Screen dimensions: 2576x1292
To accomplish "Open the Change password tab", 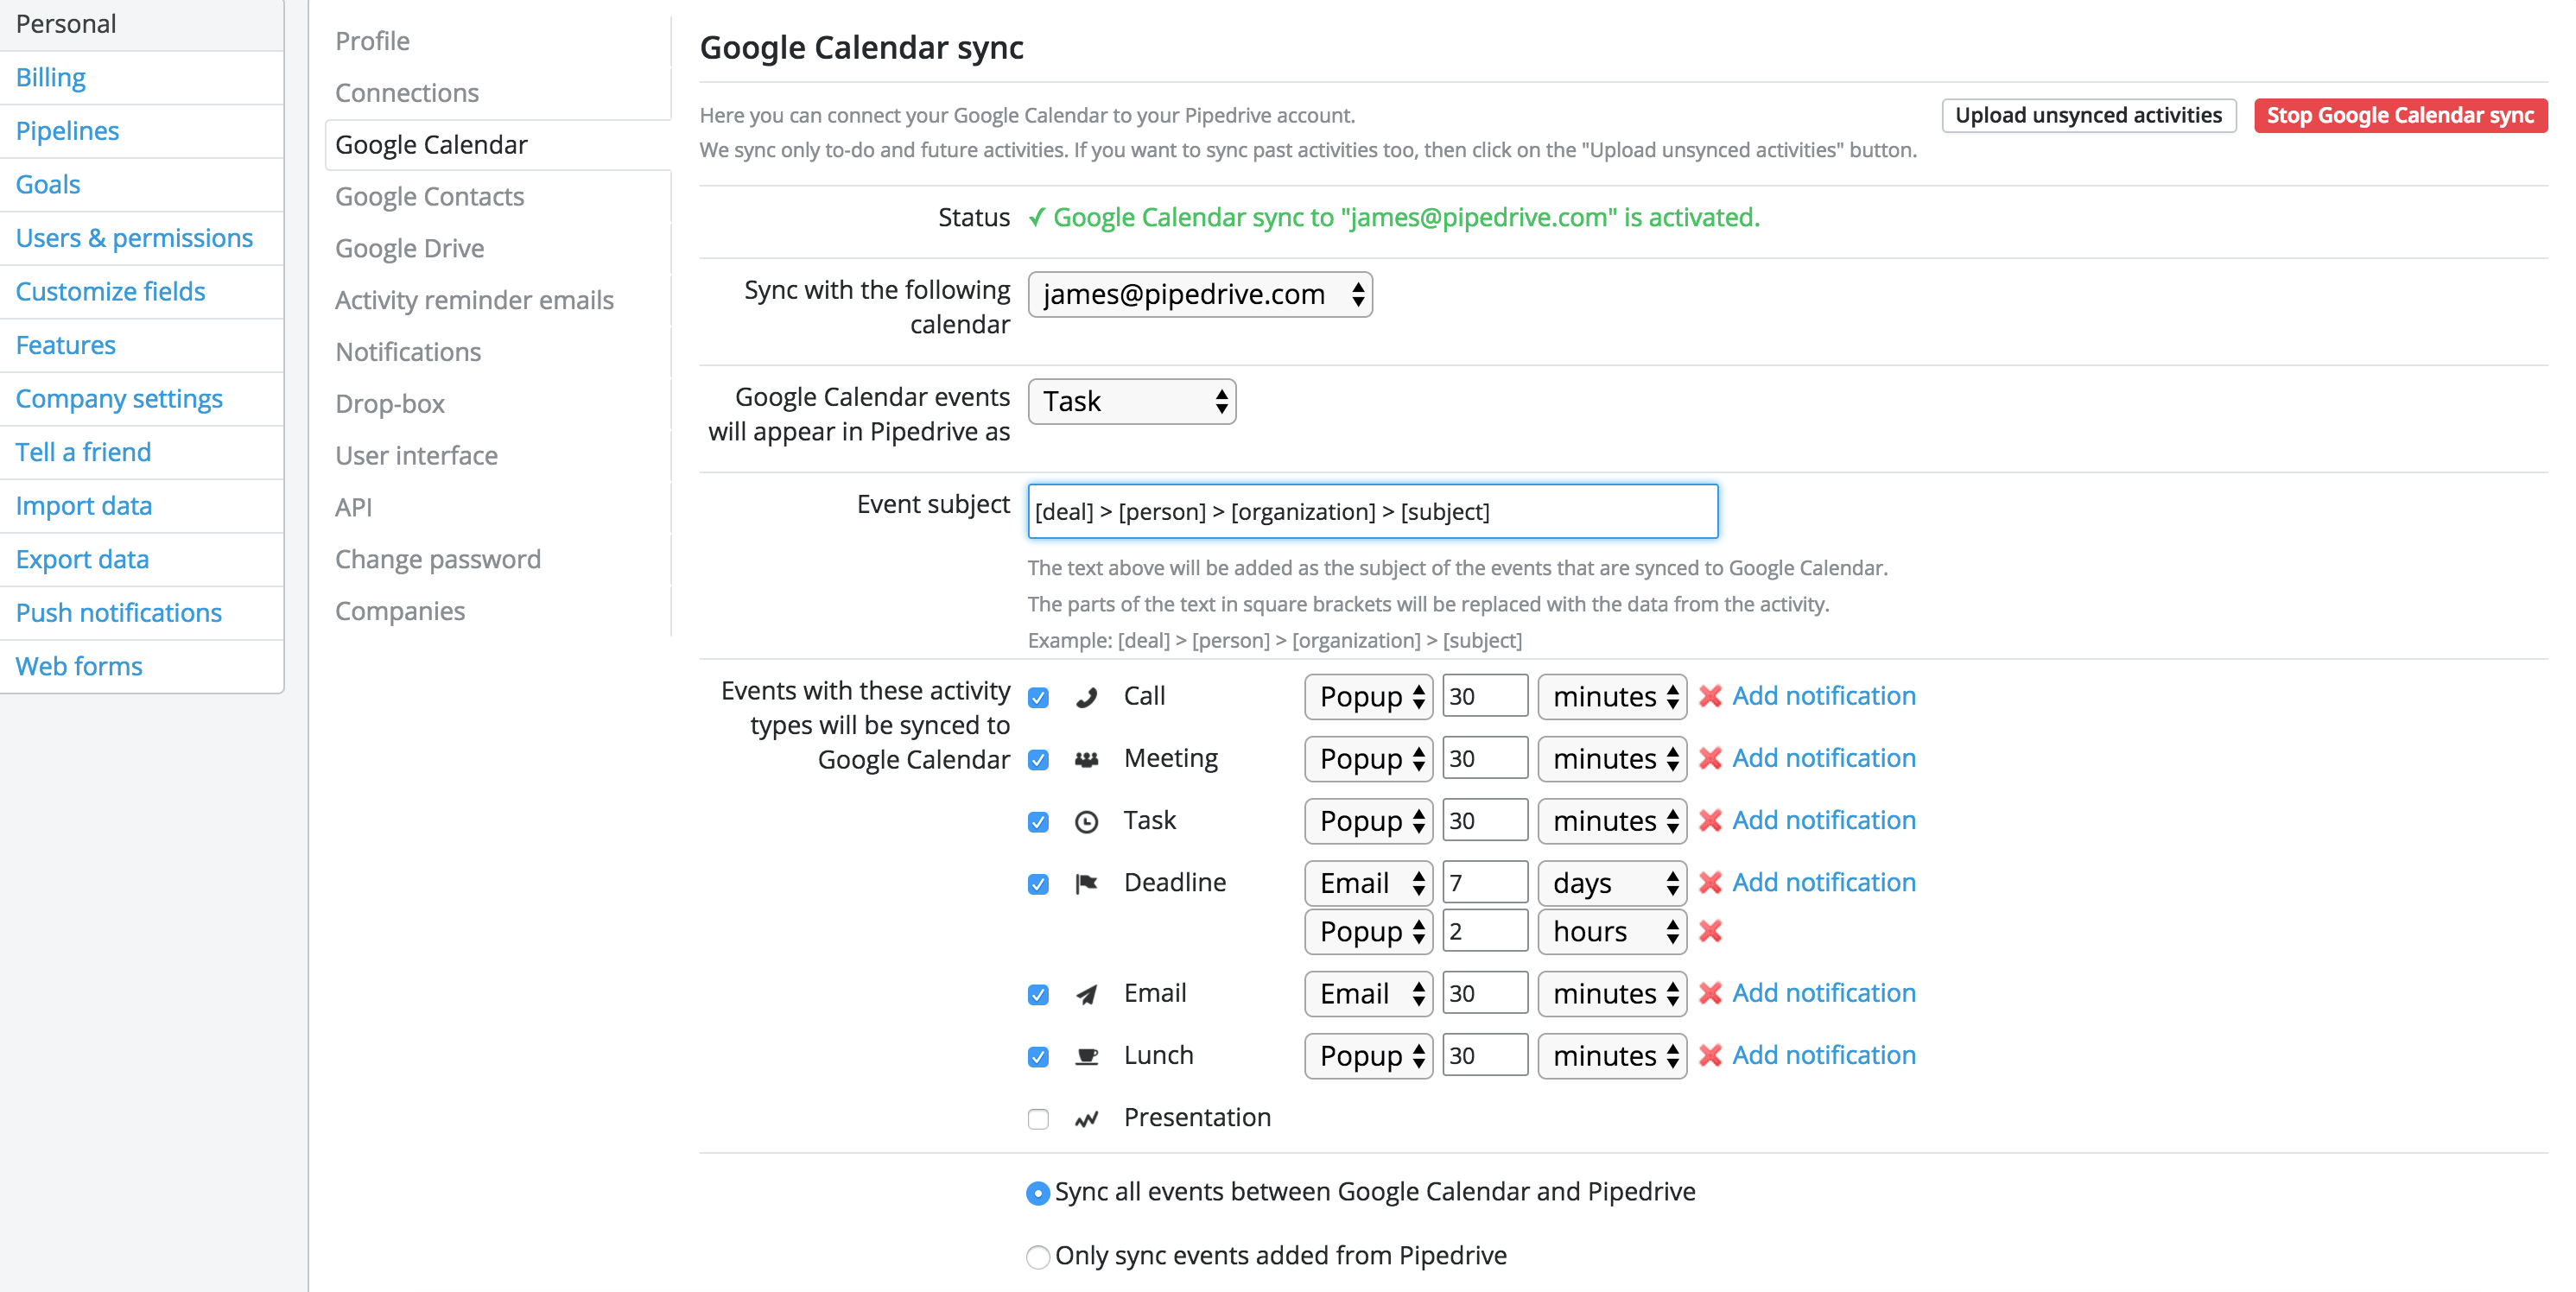I will [x=438, y=560].
